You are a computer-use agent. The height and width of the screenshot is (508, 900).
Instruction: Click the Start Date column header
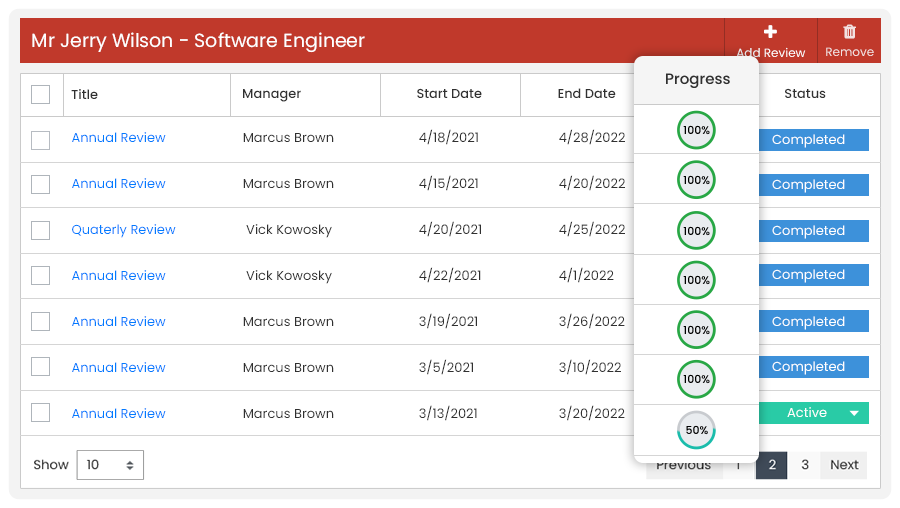pos(449,94)
